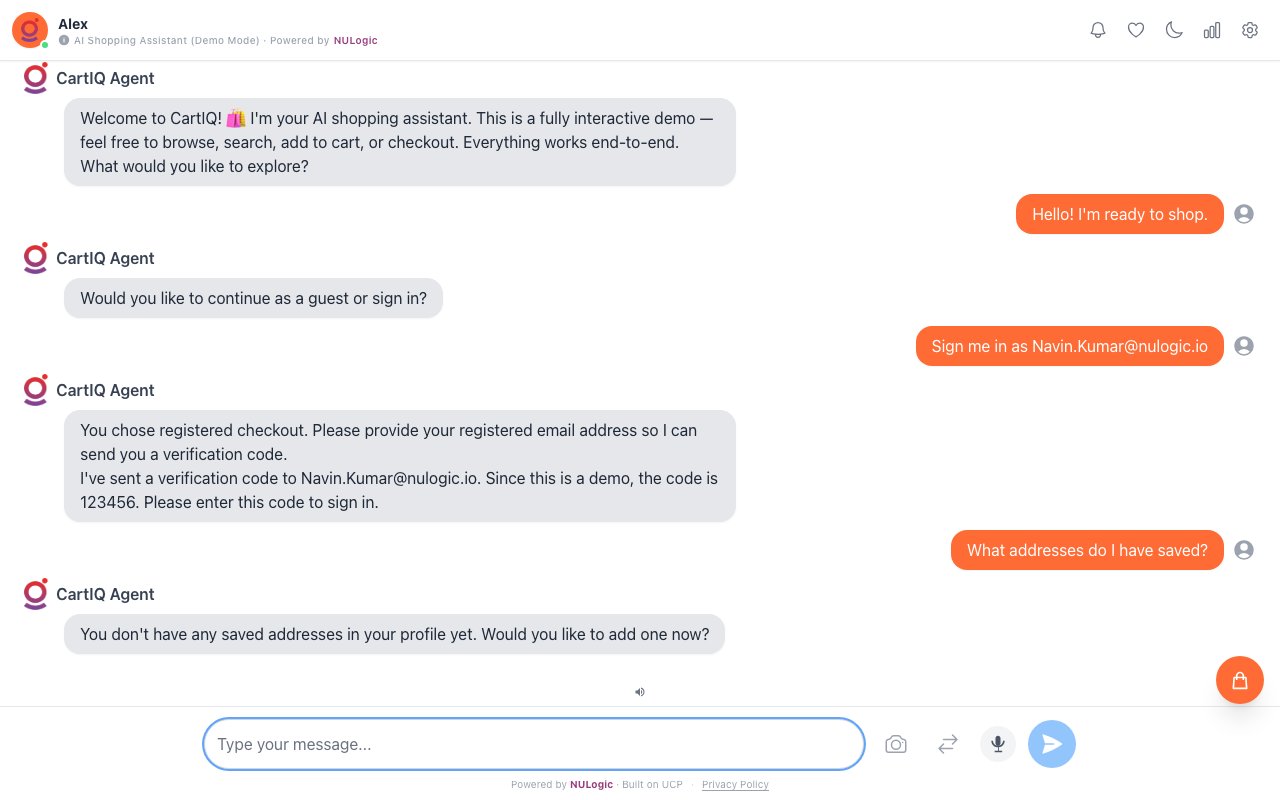This screenshot has height=800, width=1280.
Task: Mute chat audio via the speaker icon
Action: click(640, 692)
